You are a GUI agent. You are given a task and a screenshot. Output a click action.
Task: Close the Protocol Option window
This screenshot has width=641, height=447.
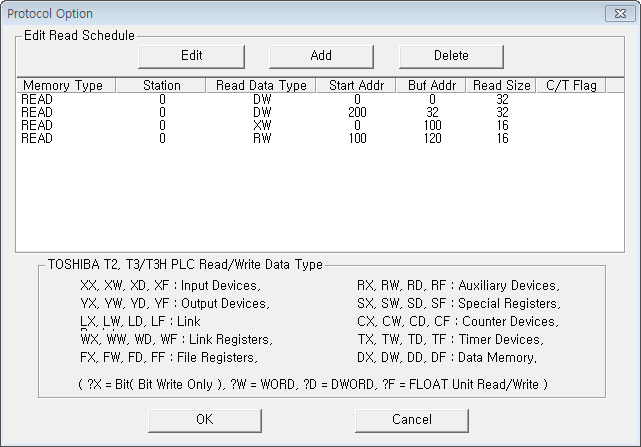[620, 13]
